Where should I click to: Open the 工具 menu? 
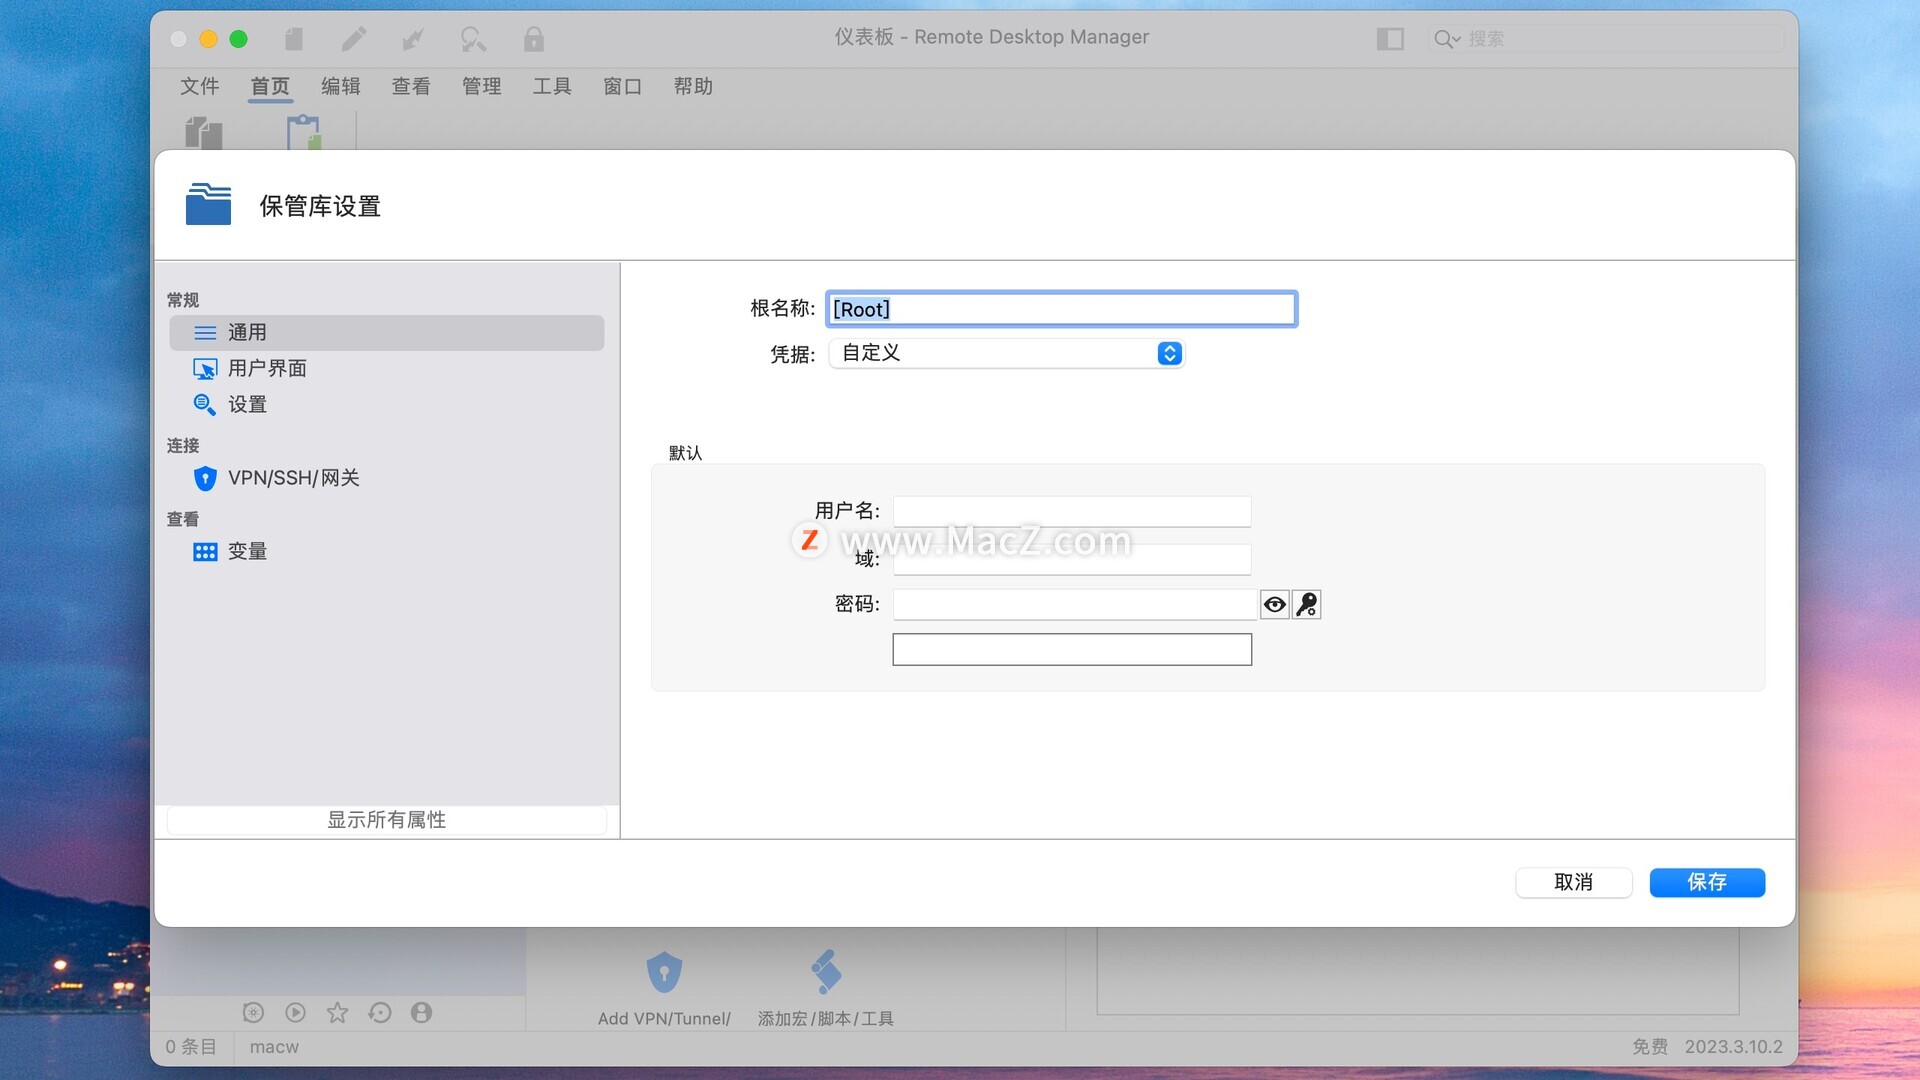551,86
